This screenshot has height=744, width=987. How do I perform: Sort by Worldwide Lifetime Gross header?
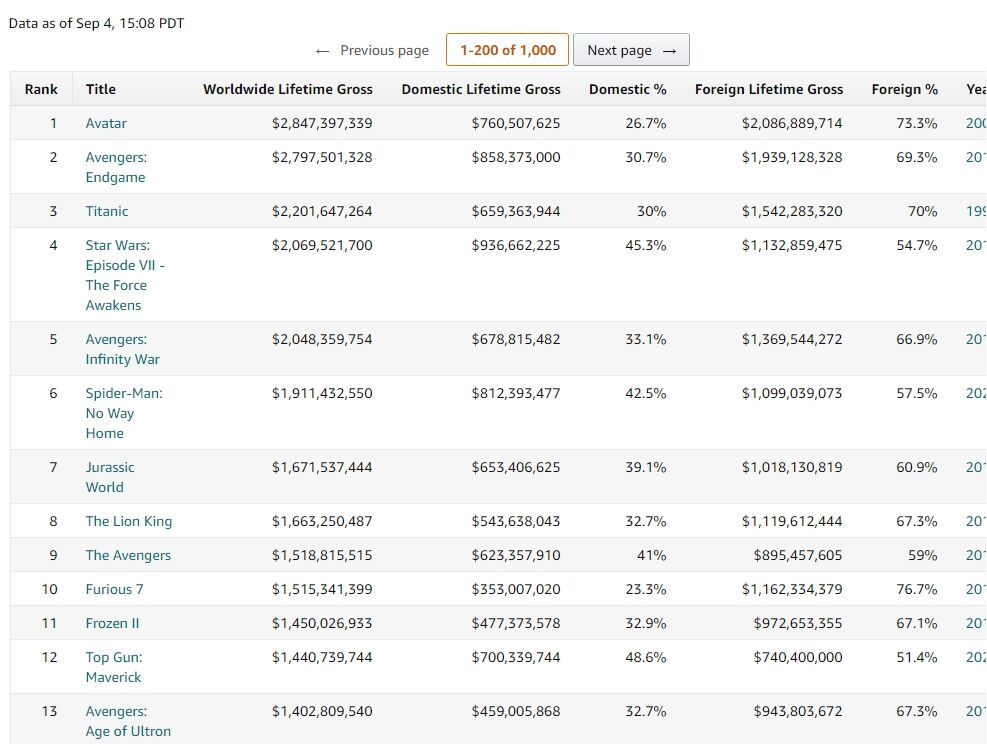[x=288, y=89]
